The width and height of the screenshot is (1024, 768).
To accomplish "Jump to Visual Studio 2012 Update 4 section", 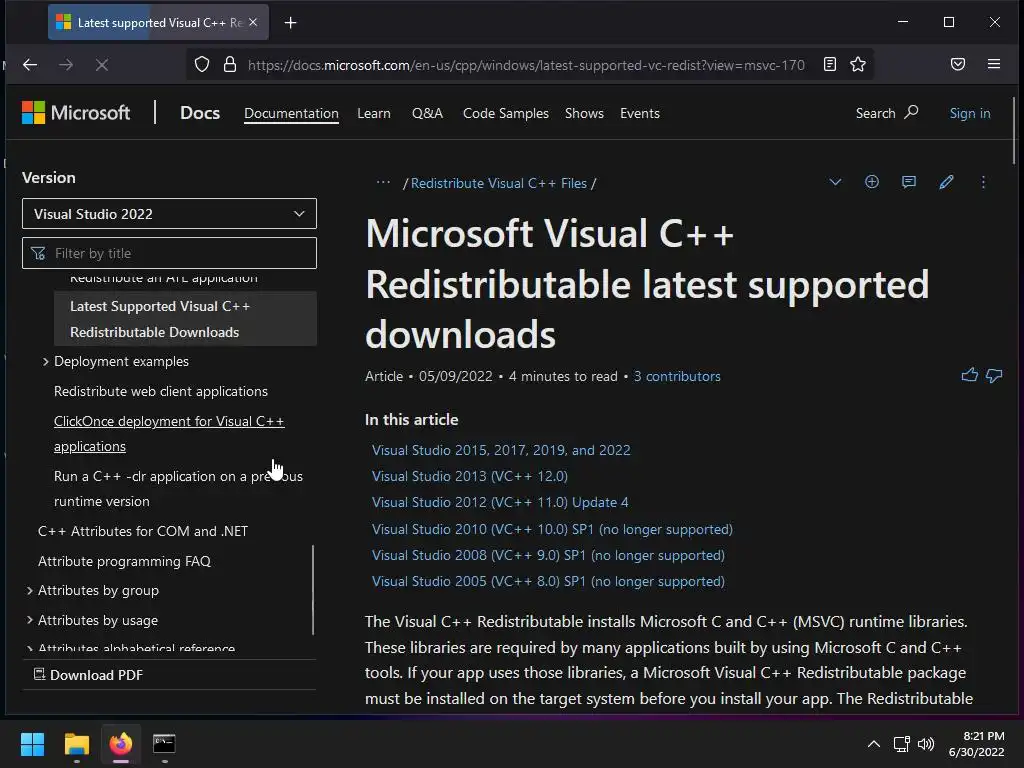I will click(500, 502).
